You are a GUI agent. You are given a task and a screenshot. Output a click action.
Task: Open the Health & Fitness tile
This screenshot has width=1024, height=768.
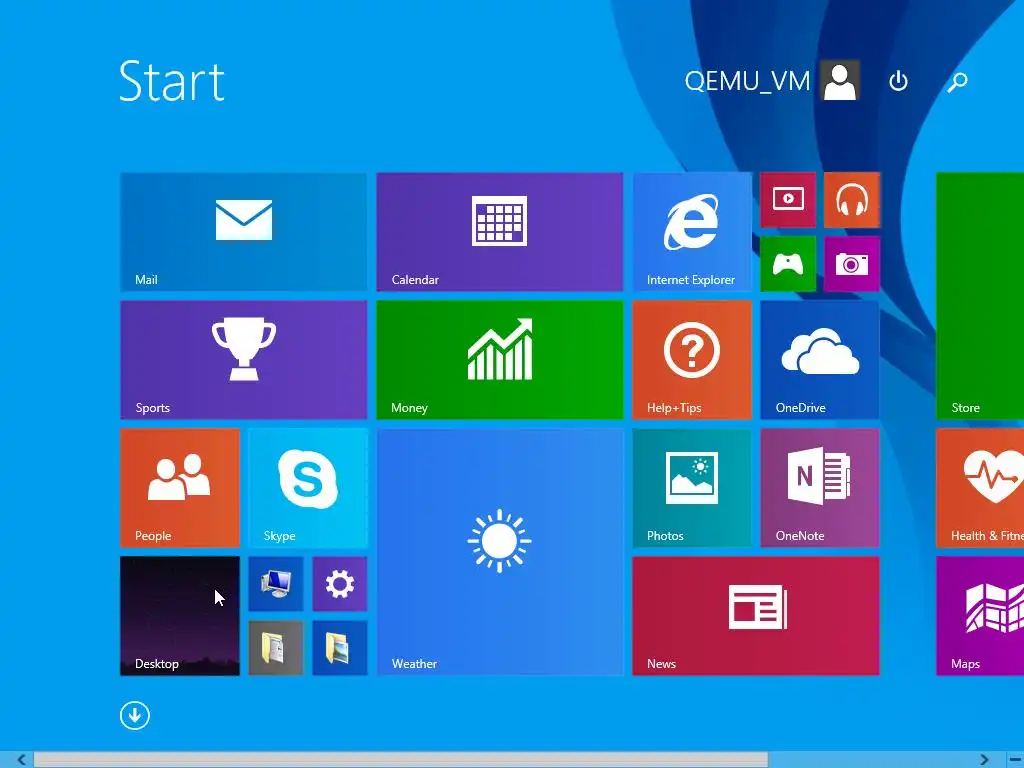coord(980,488)
